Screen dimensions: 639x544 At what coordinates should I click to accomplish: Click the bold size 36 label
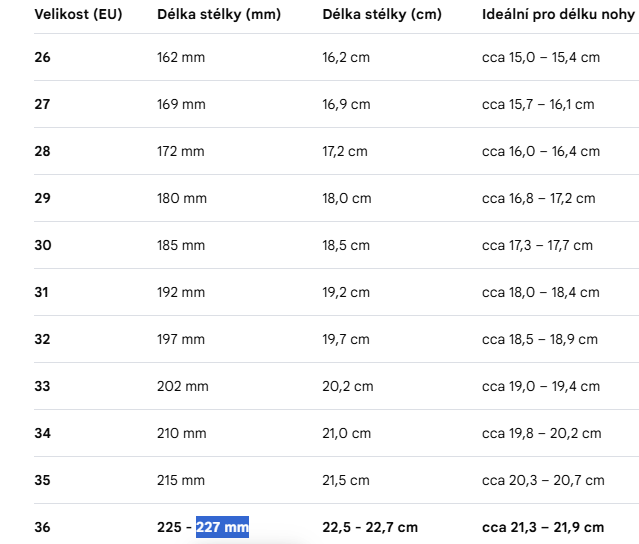point(42,527)
